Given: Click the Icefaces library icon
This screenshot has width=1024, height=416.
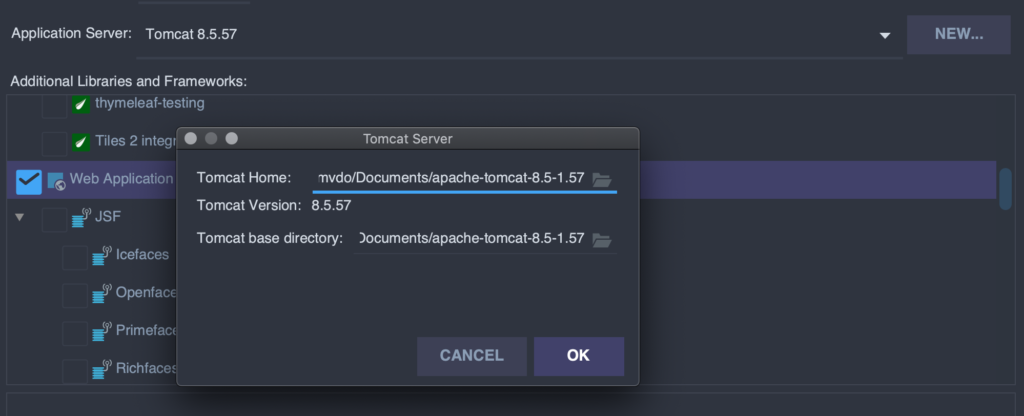Looking at the screenshot, I should pyautogui.click(x=101, y=256).
